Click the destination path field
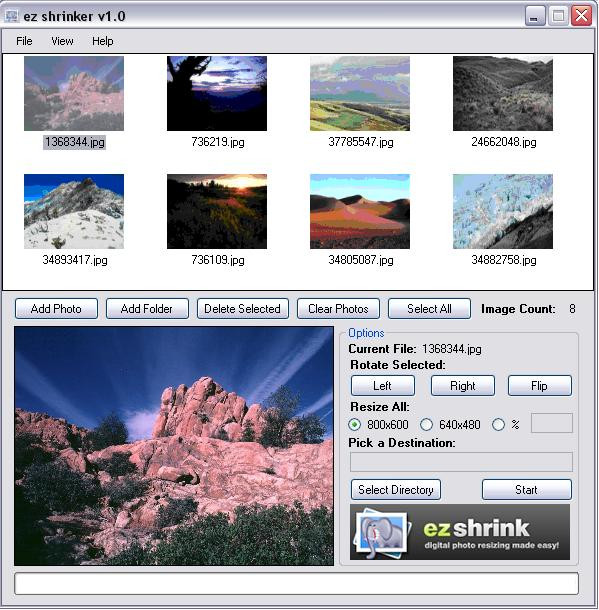Screen dimensions: 599x610 (461, 462)
